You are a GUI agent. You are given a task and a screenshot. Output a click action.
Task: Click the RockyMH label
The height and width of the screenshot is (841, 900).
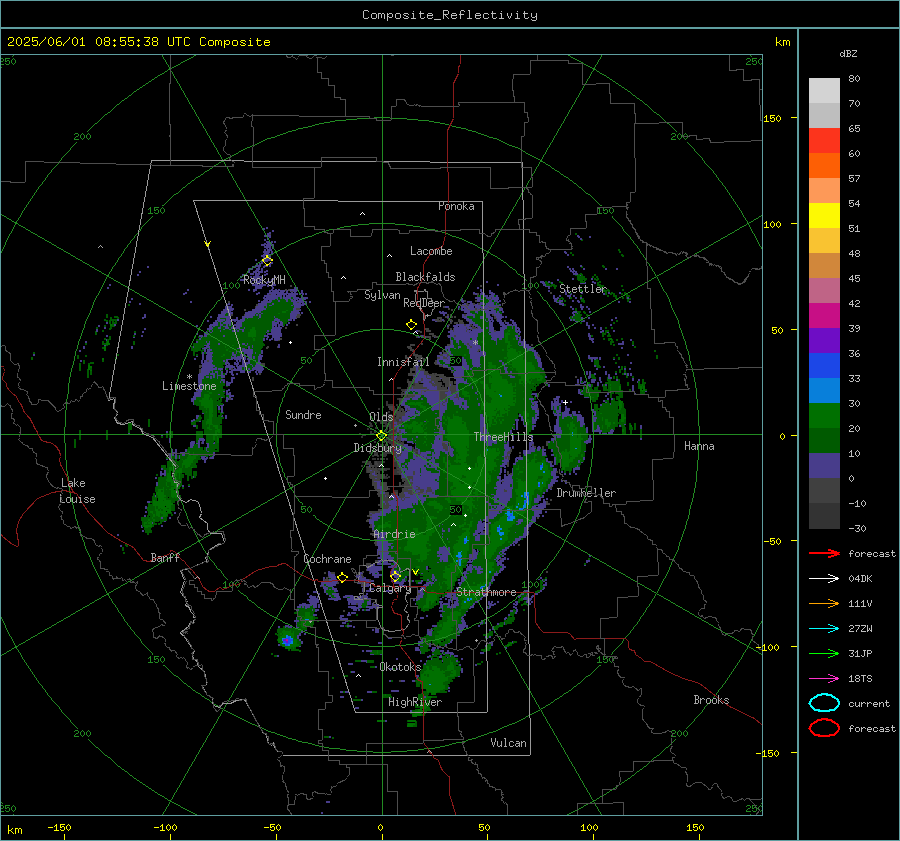tap(264, 280)
